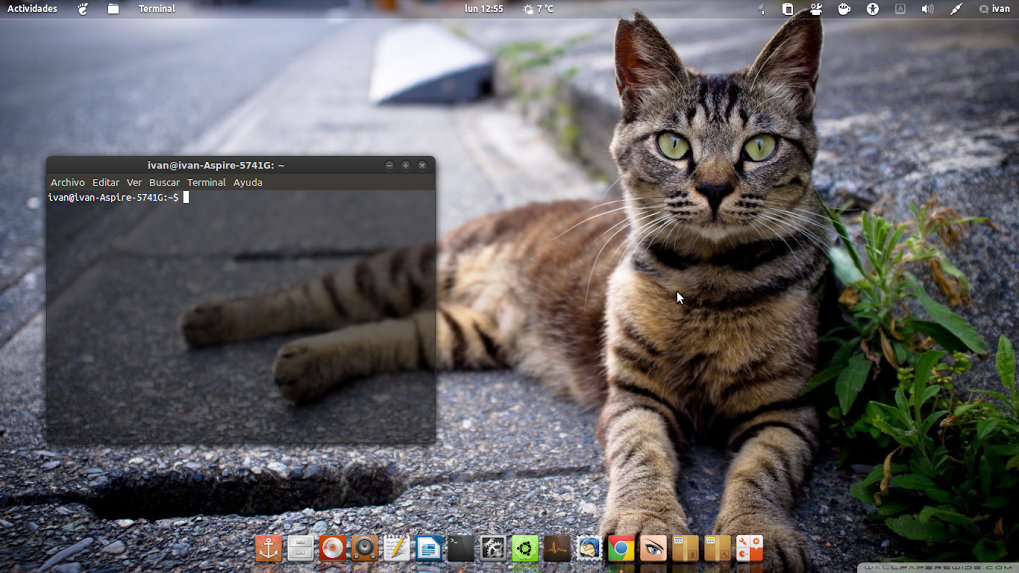Screen dimensions: 1019x573
Task: Open the ivan user menu
Action: pyautogui.click(x=994, y=9)
